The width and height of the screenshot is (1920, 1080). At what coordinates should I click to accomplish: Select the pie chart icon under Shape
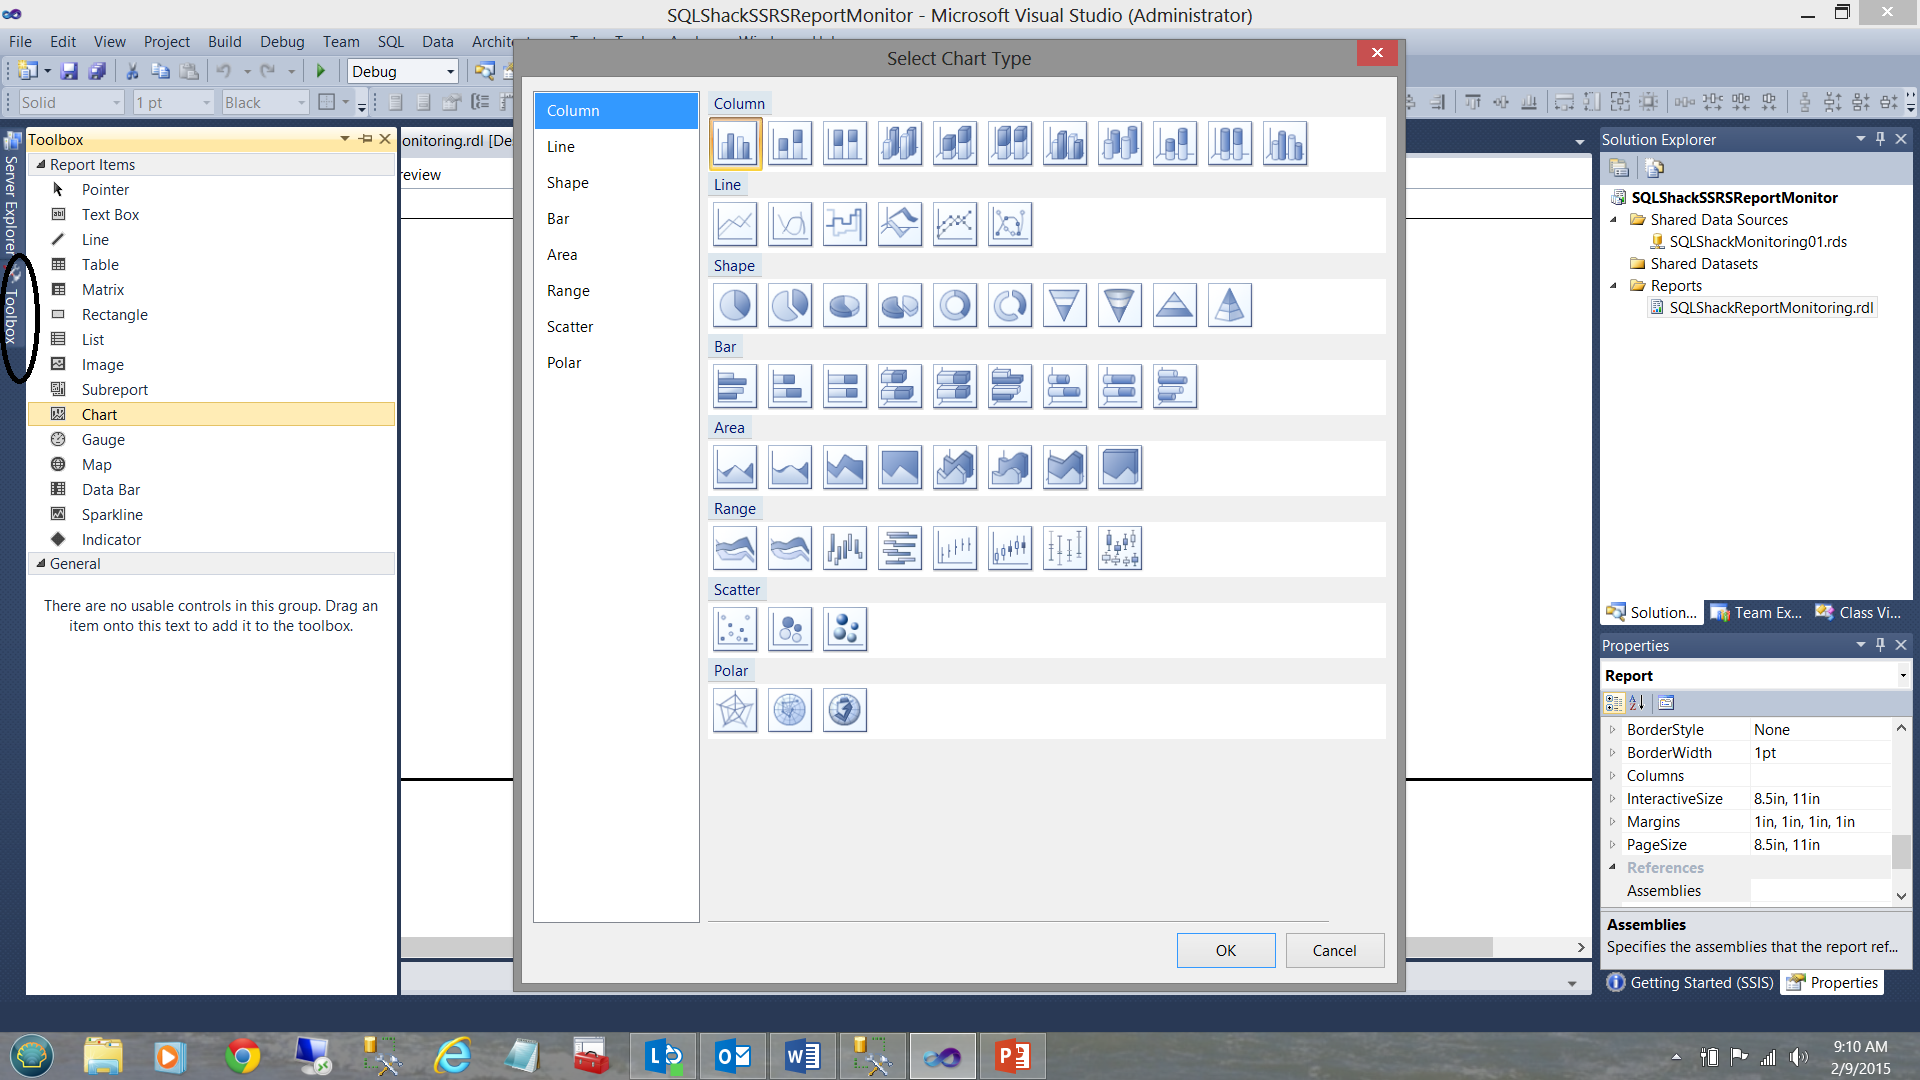point(735,305)
